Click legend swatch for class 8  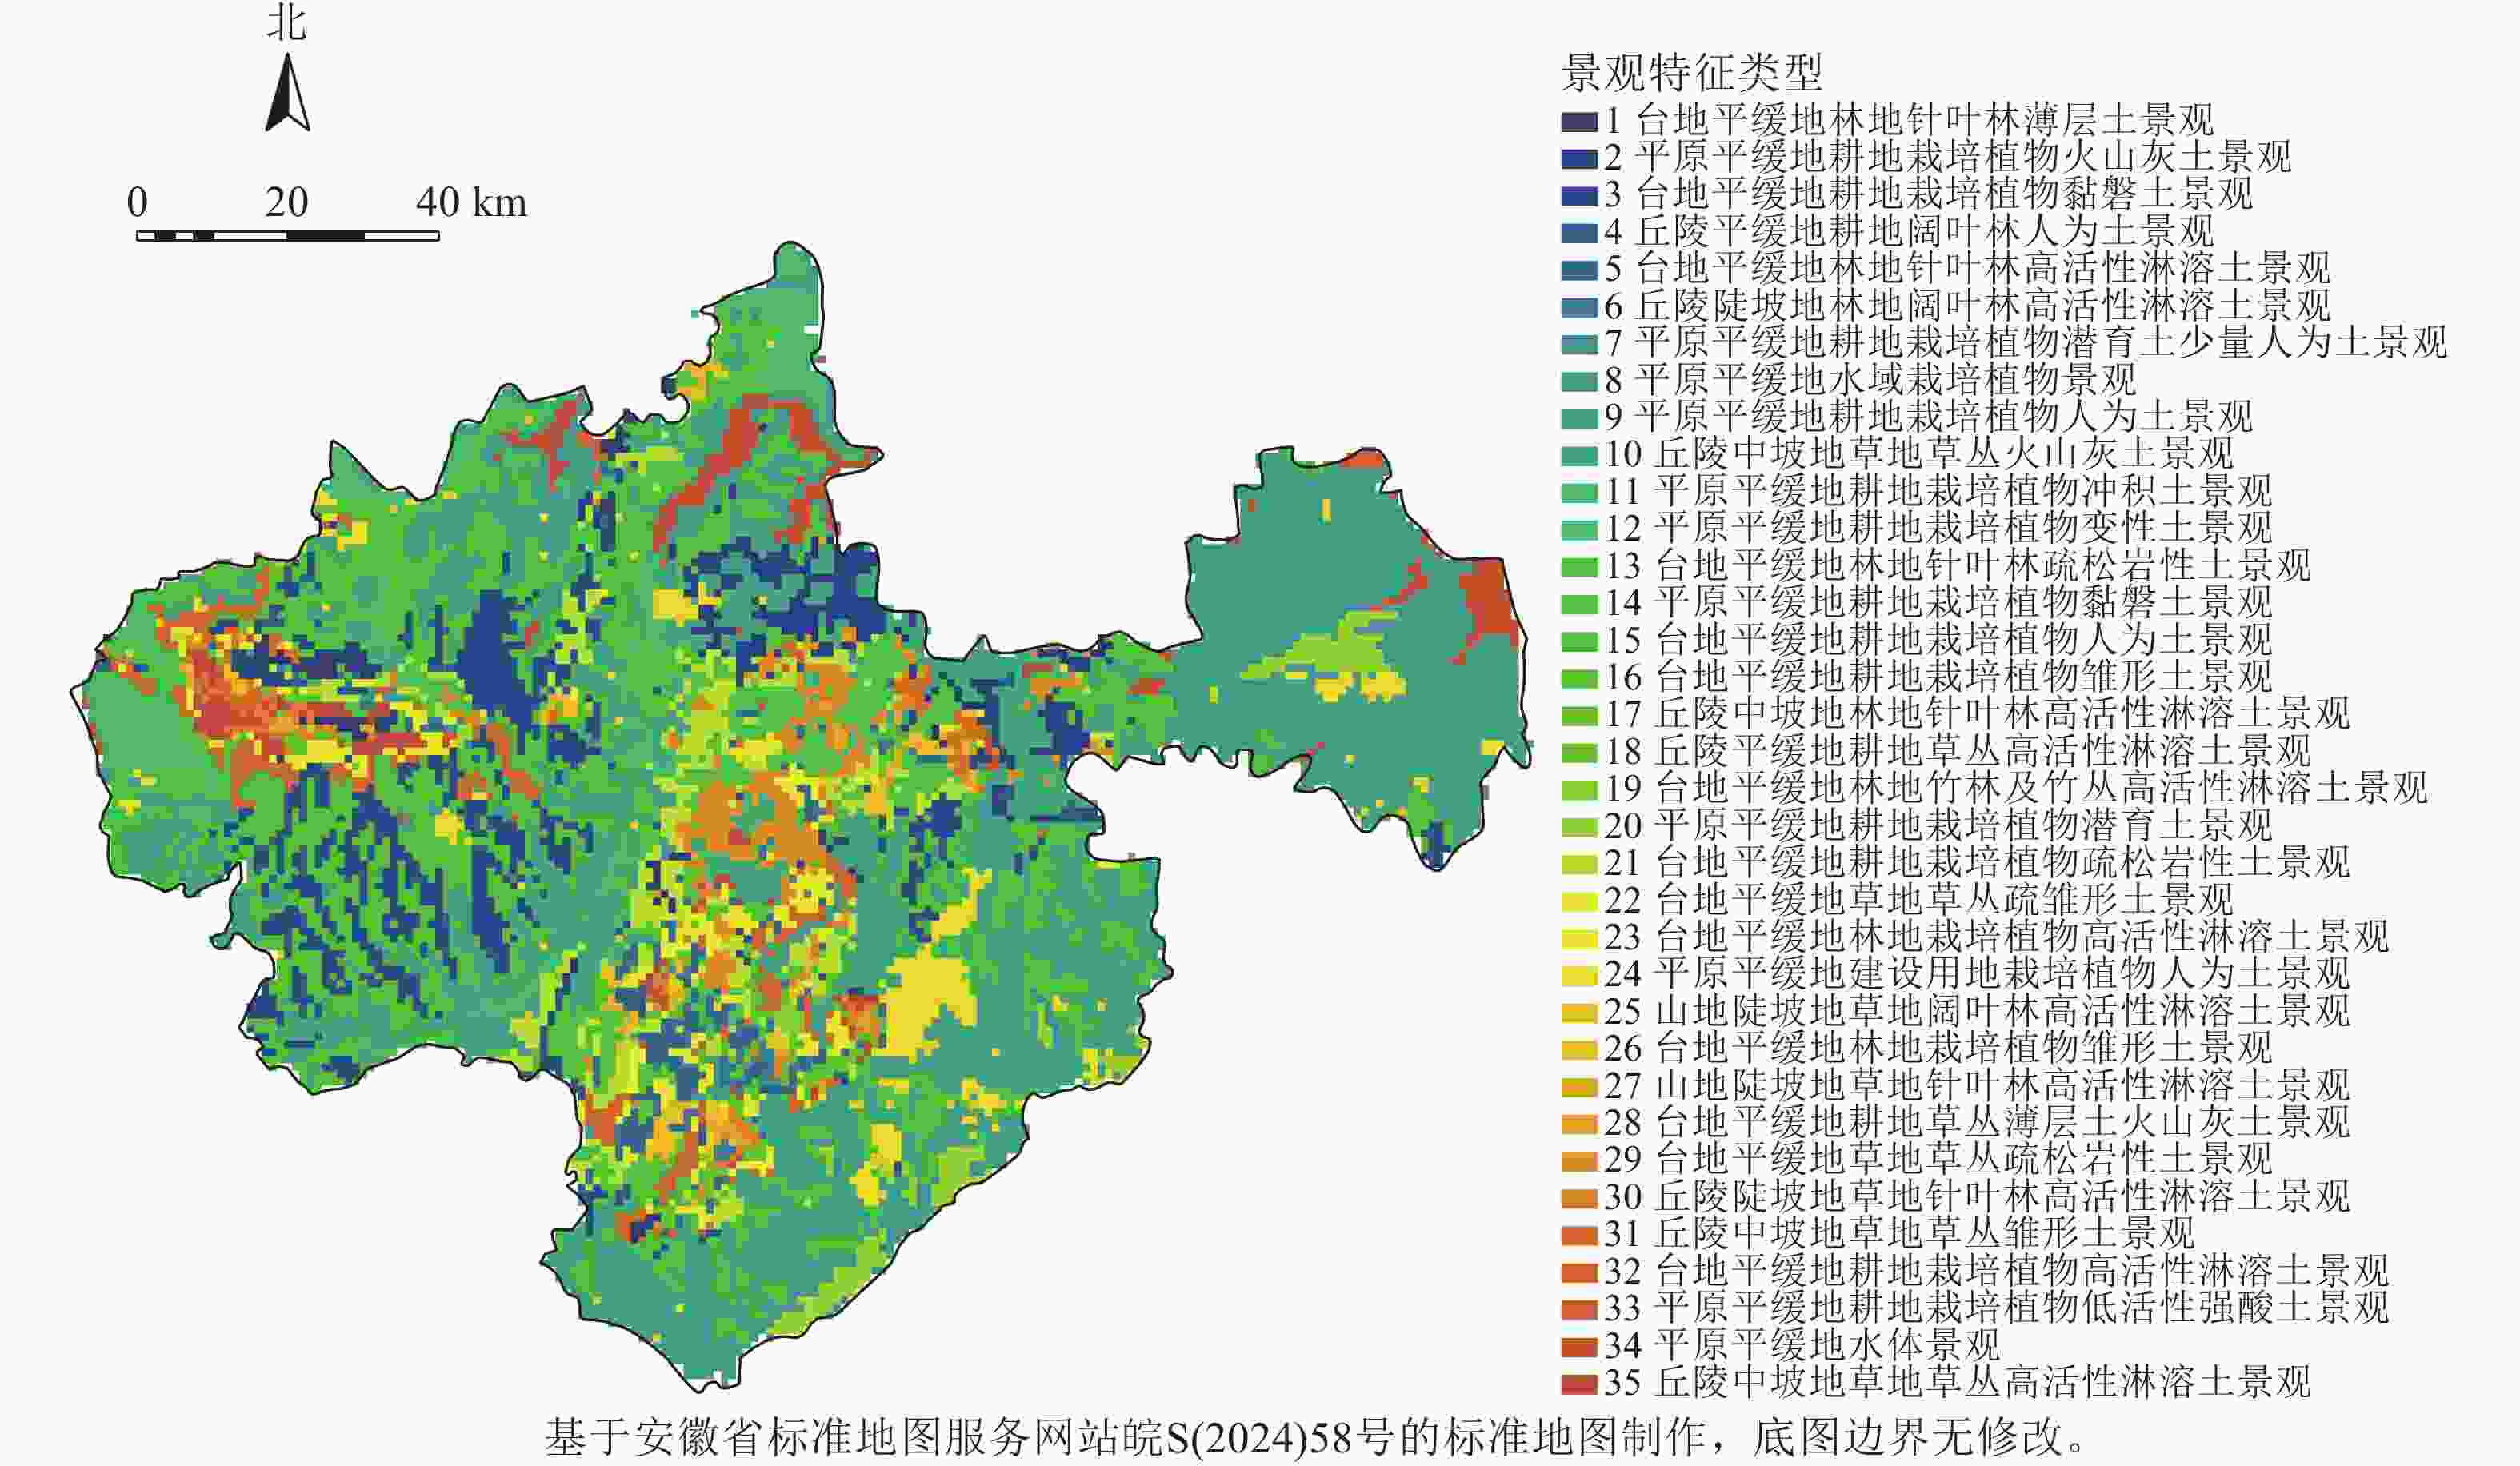coord(1579,381)
